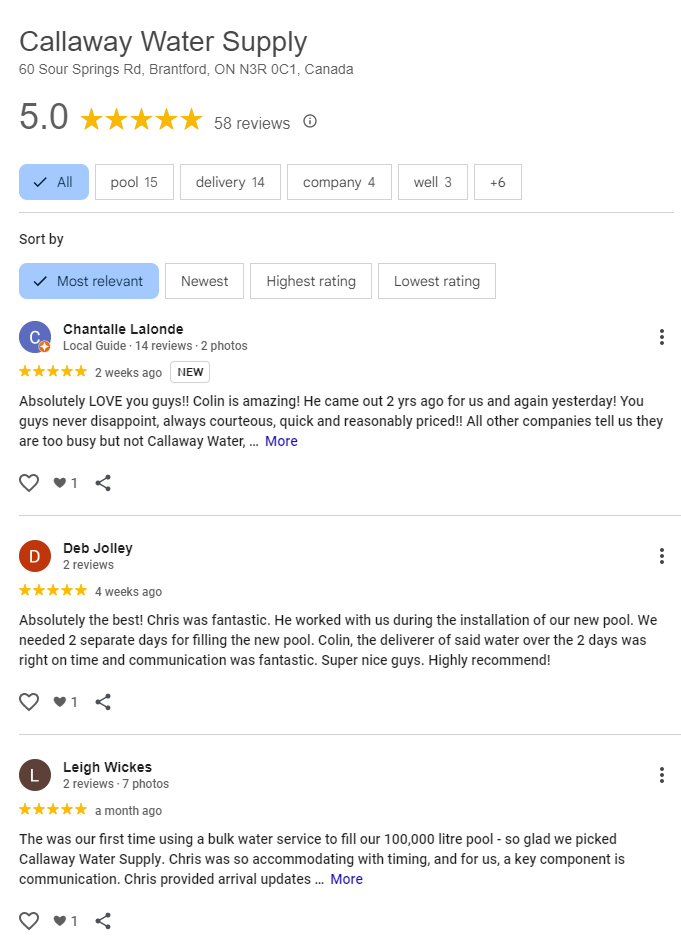Sort reviews by Highest rating
Screen dimensions: 681x939
(311, 281)
